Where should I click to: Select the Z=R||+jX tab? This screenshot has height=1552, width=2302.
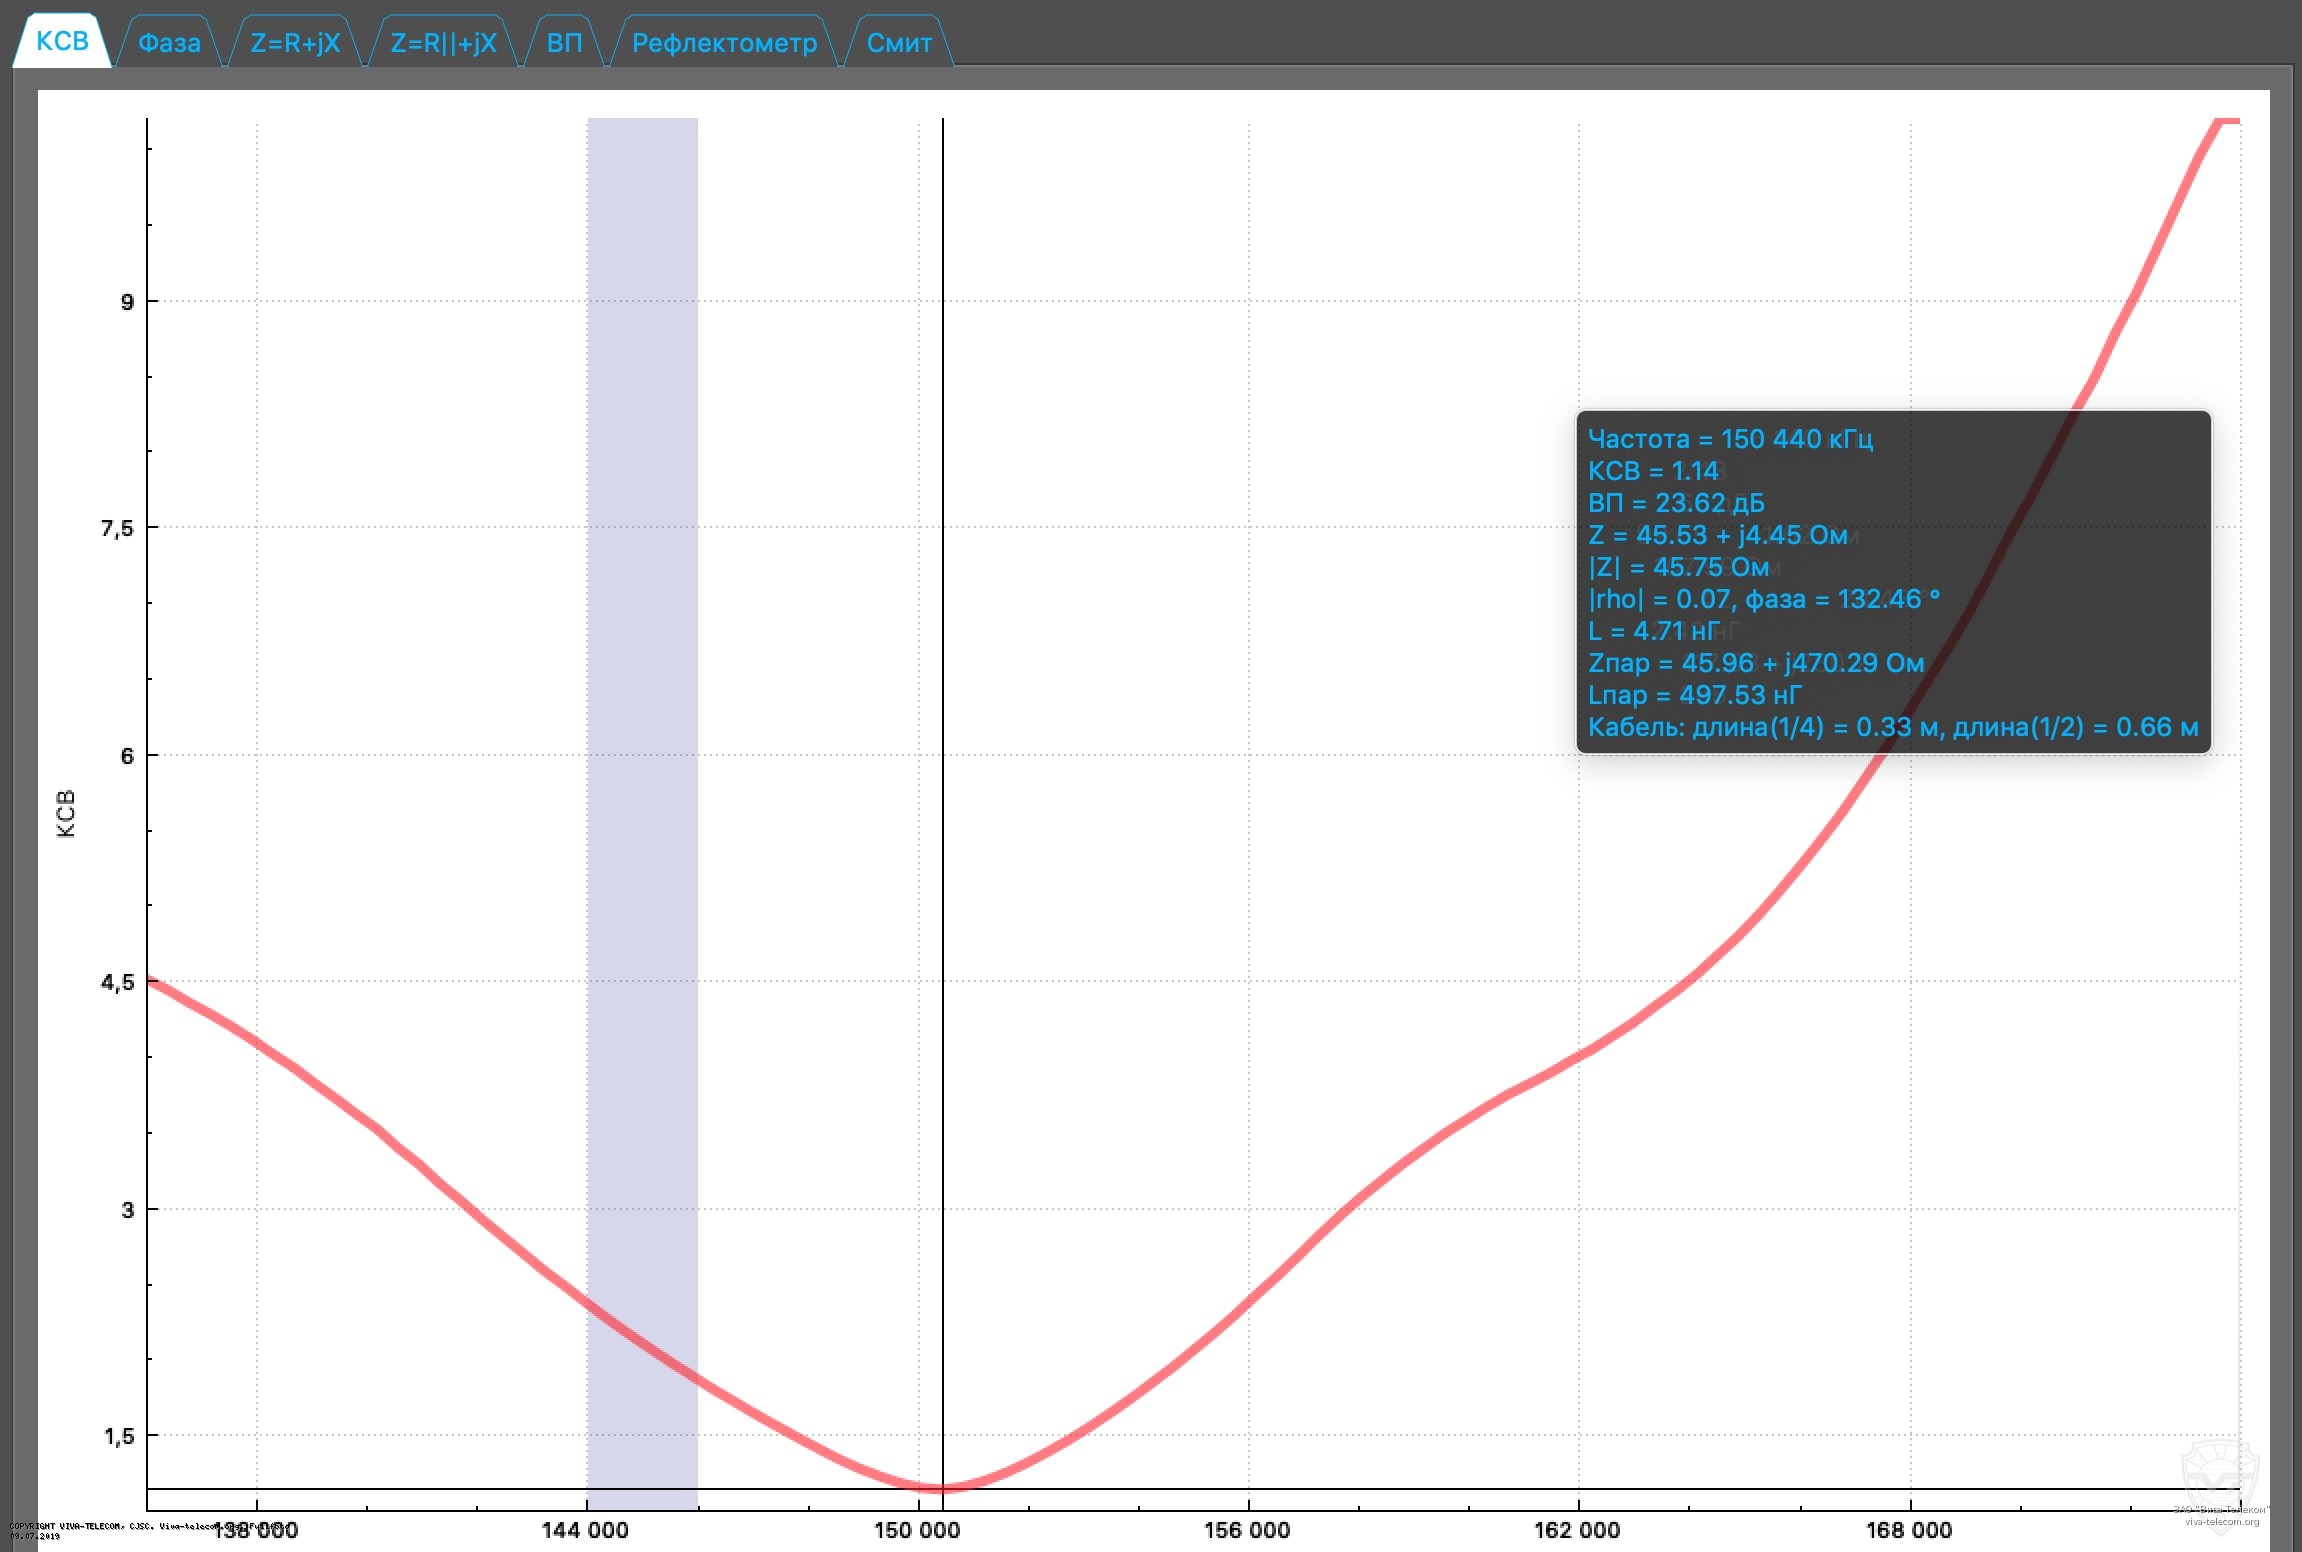point(443,43)
